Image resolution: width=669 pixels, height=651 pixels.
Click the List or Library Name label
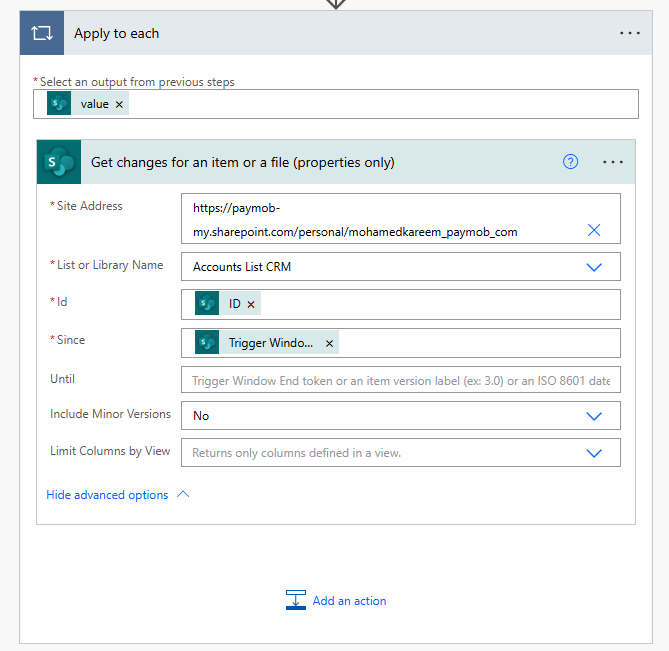110,265
